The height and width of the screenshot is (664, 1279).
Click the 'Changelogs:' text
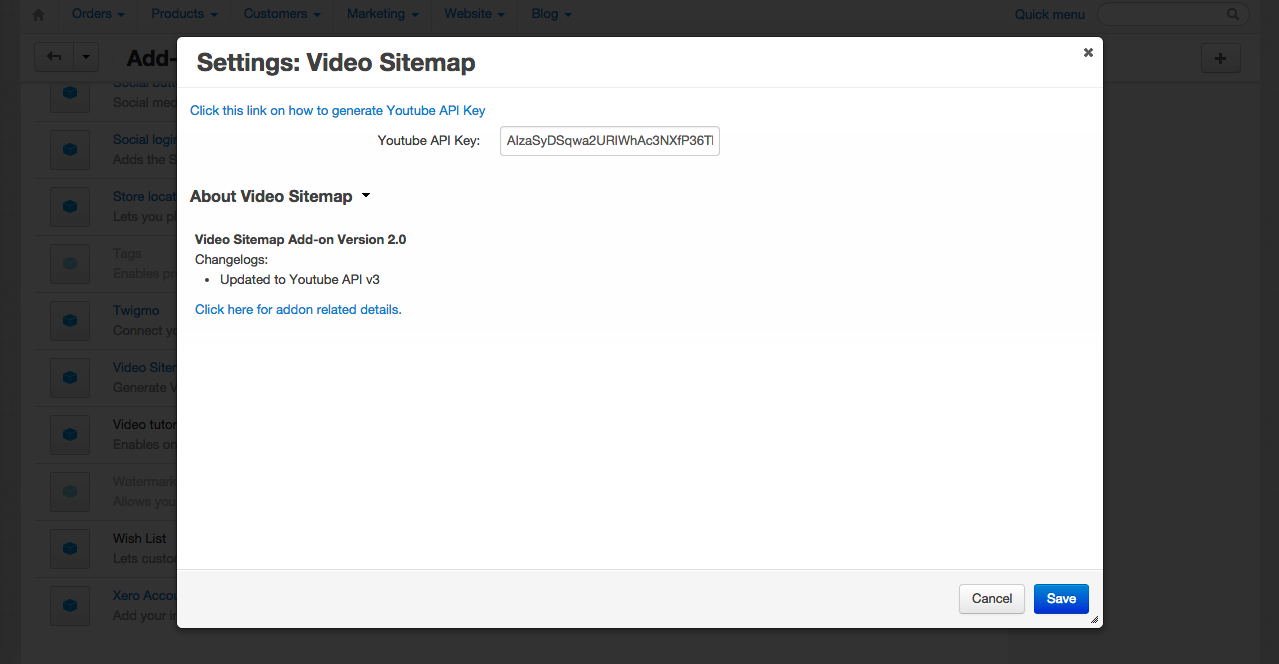[231, 259]
